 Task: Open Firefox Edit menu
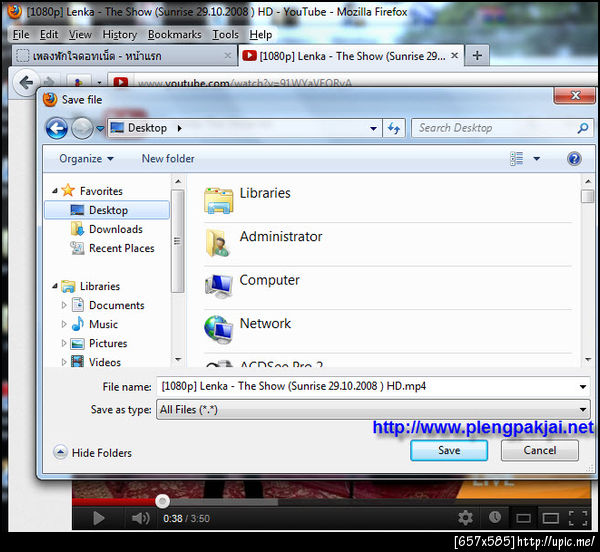[x=49, y=34]
